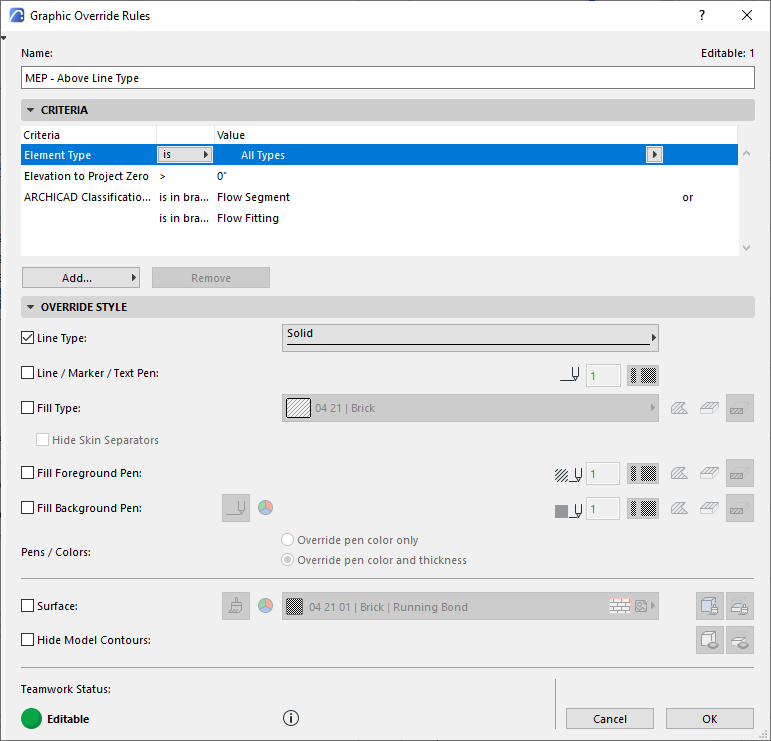Open the 'is' operator dropdown for Element Type
Viewport: 771px width, 741px height.
coord(184,154)
